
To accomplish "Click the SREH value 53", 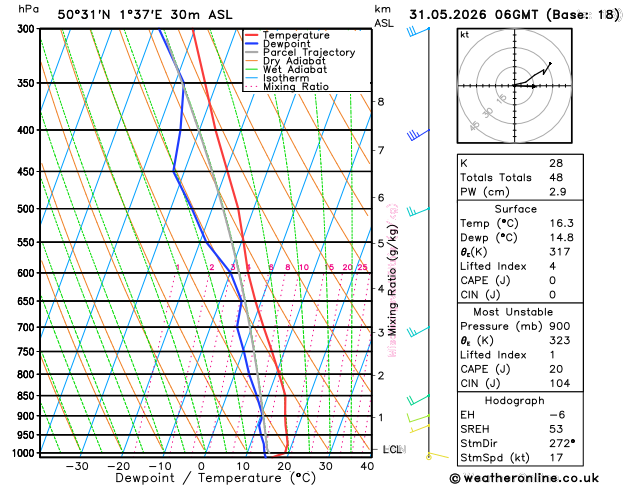I will tap(556, 429).
